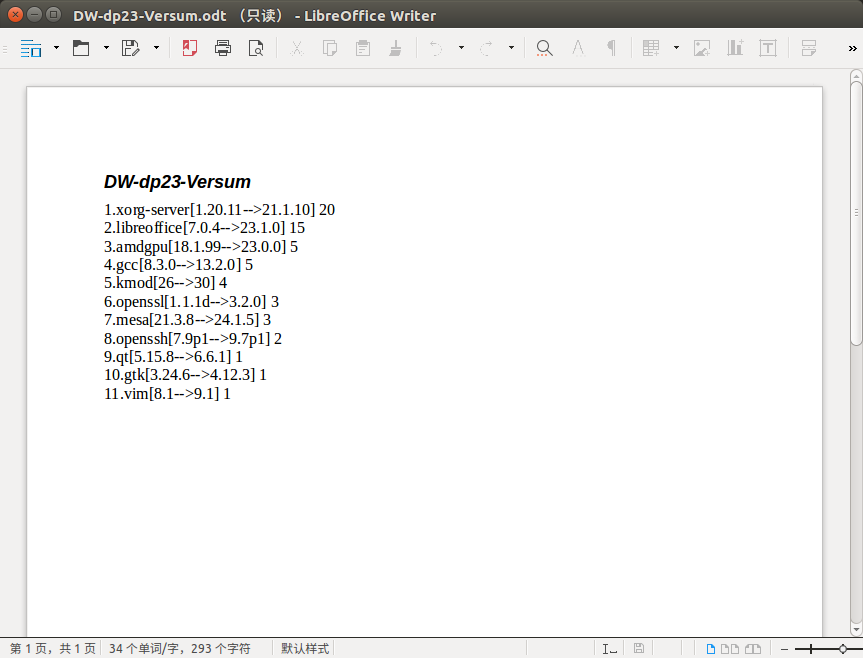
Task: Minimize the Writer window
Action: tap(34, 15)
